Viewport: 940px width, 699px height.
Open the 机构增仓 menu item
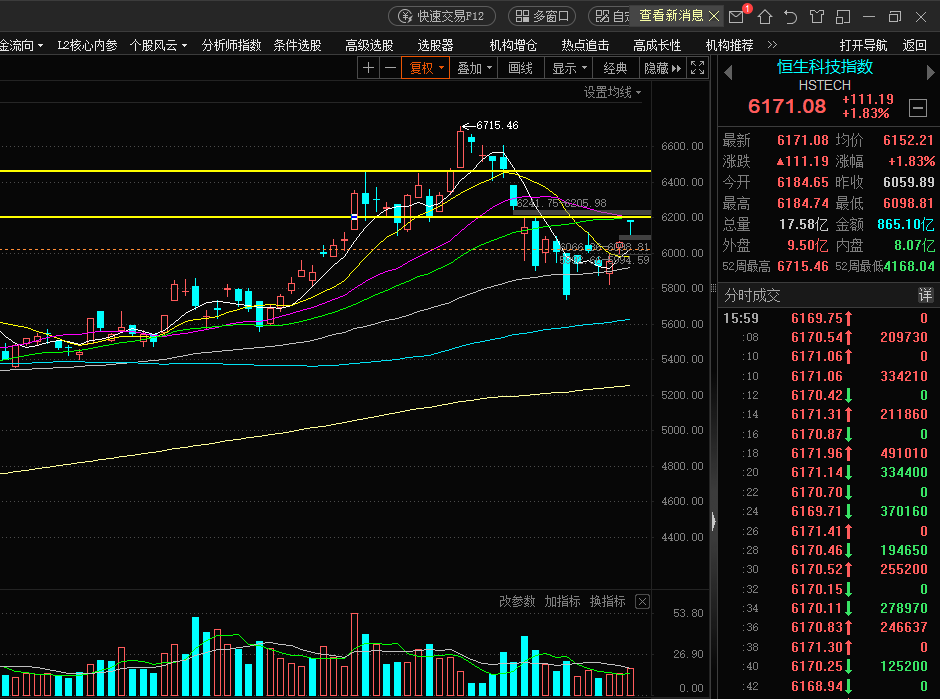tap(513, 46)
